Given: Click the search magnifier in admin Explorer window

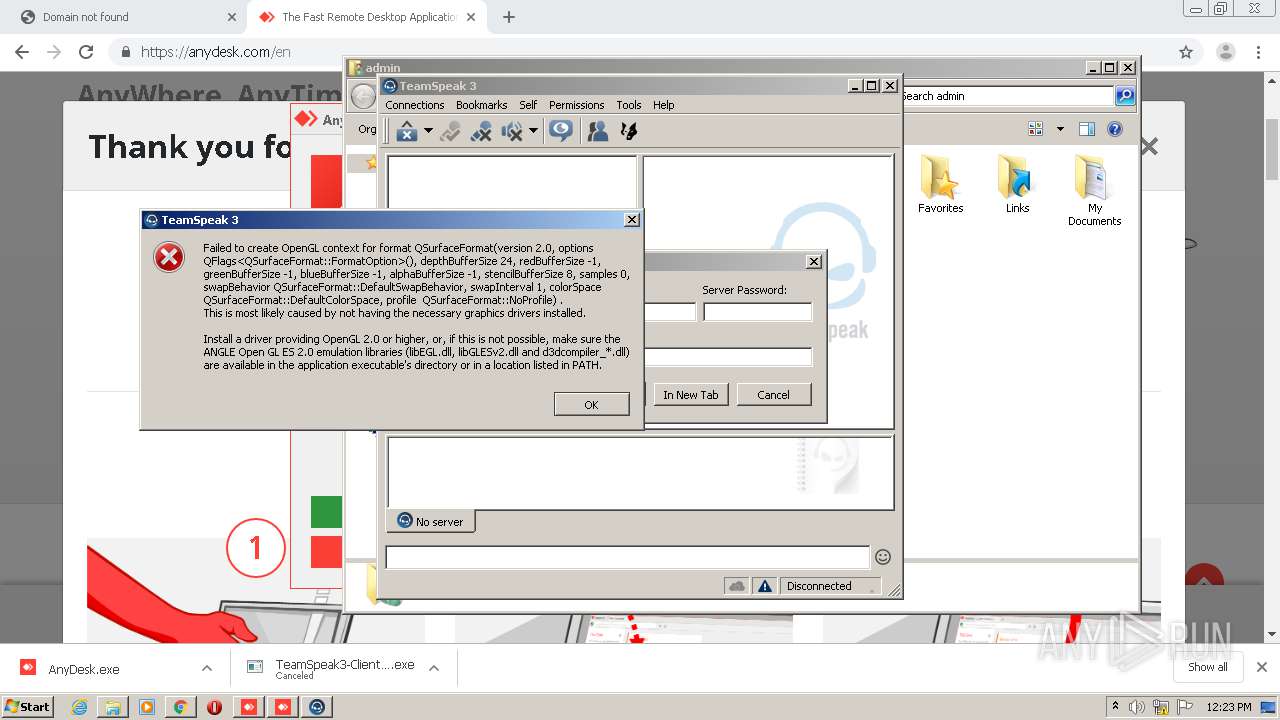Looking at the screenshot, I should tap(1125, 96).
